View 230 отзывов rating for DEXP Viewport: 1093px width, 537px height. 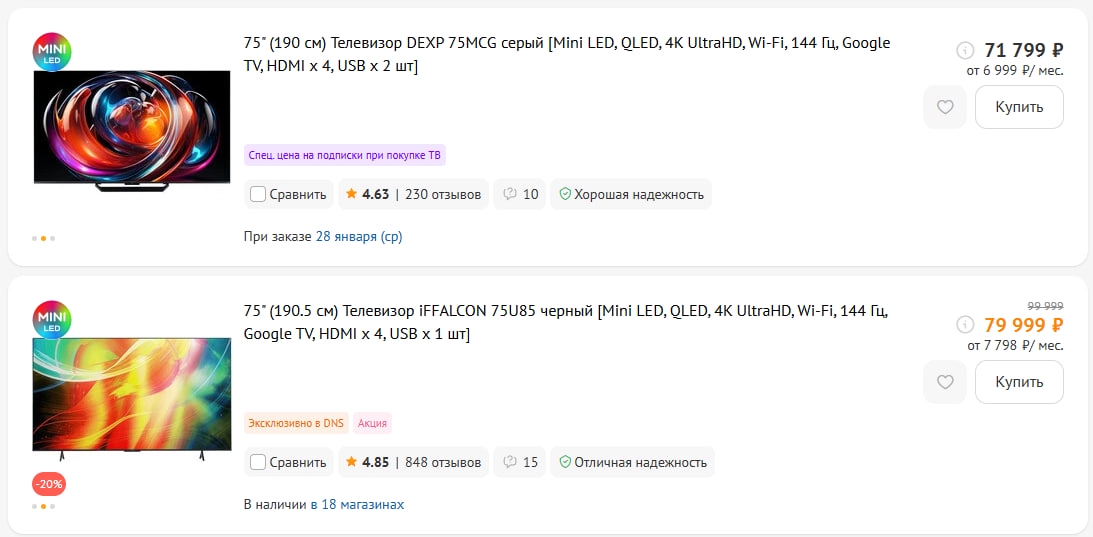click(x=413, y=195)
